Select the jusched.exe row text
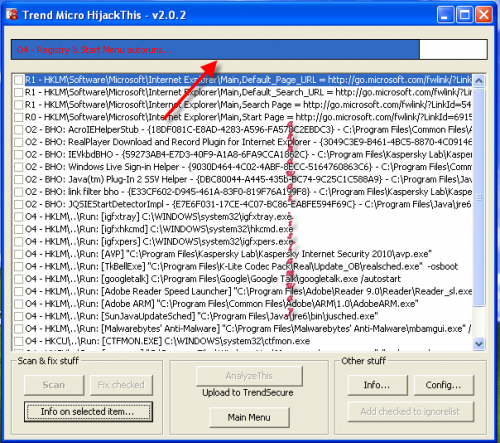Viewport: 500px width, 443px height. pyautogui.click(x=201, y=316)
